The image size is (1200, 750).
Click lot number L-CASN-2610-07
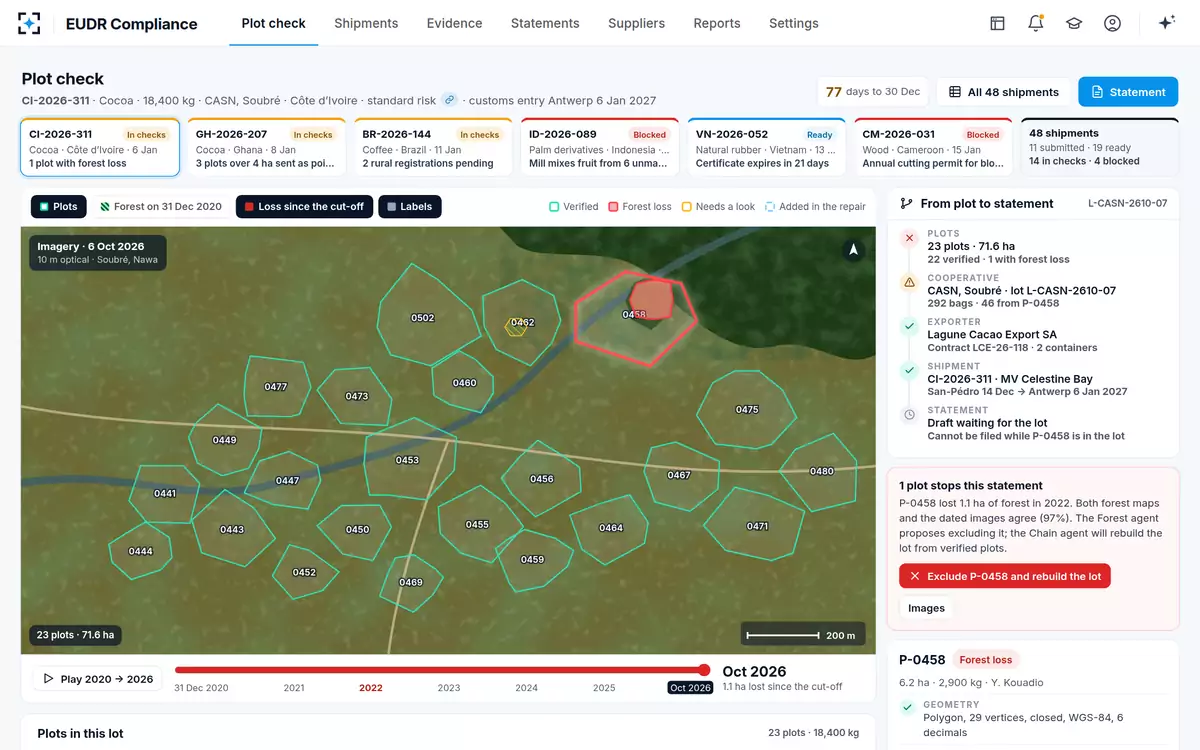(1127, 203)
